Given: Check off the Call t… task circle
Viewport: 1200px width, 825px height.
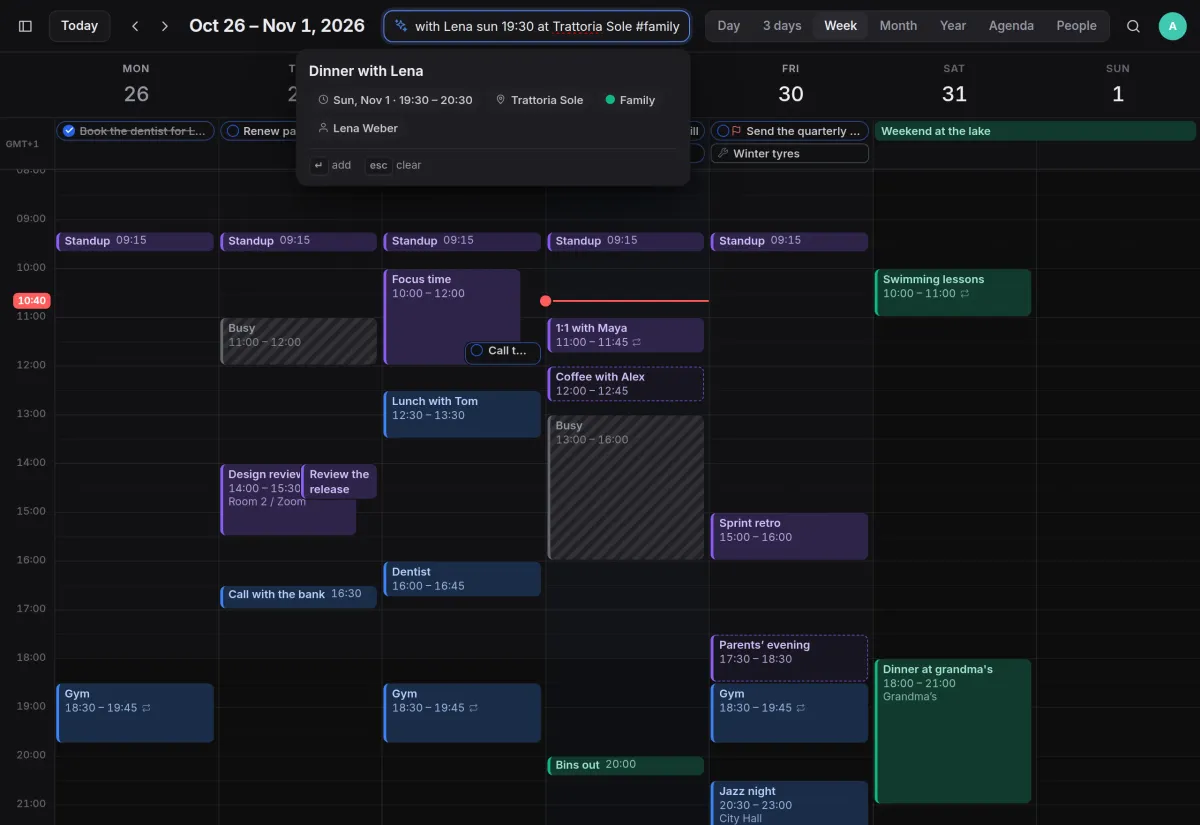Looking at the screenshot, I should (477, 351).
